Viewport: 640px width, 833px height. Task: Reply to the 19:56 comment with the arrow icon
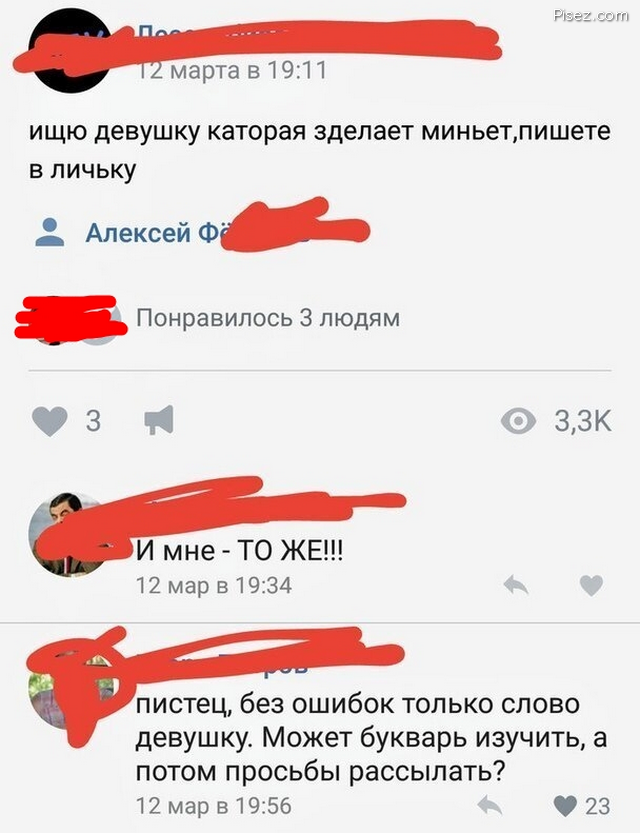(490, 805)
